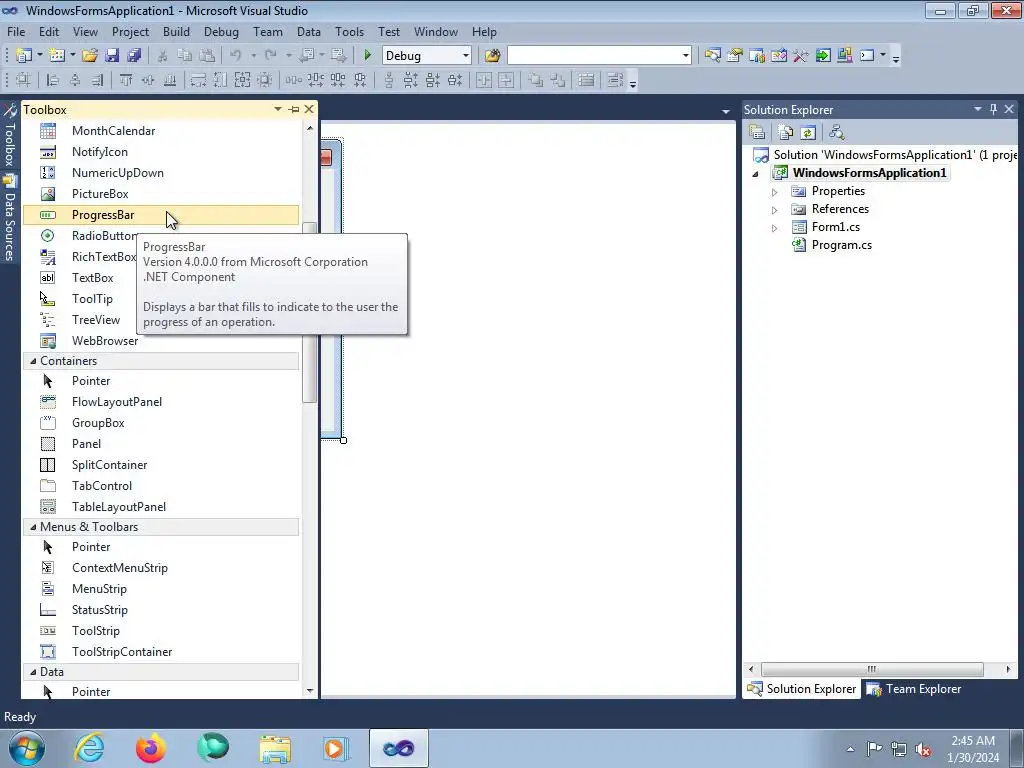
Task: Collapse the WindowsFormsApplication1 project node
Action: tap(756, 174)
